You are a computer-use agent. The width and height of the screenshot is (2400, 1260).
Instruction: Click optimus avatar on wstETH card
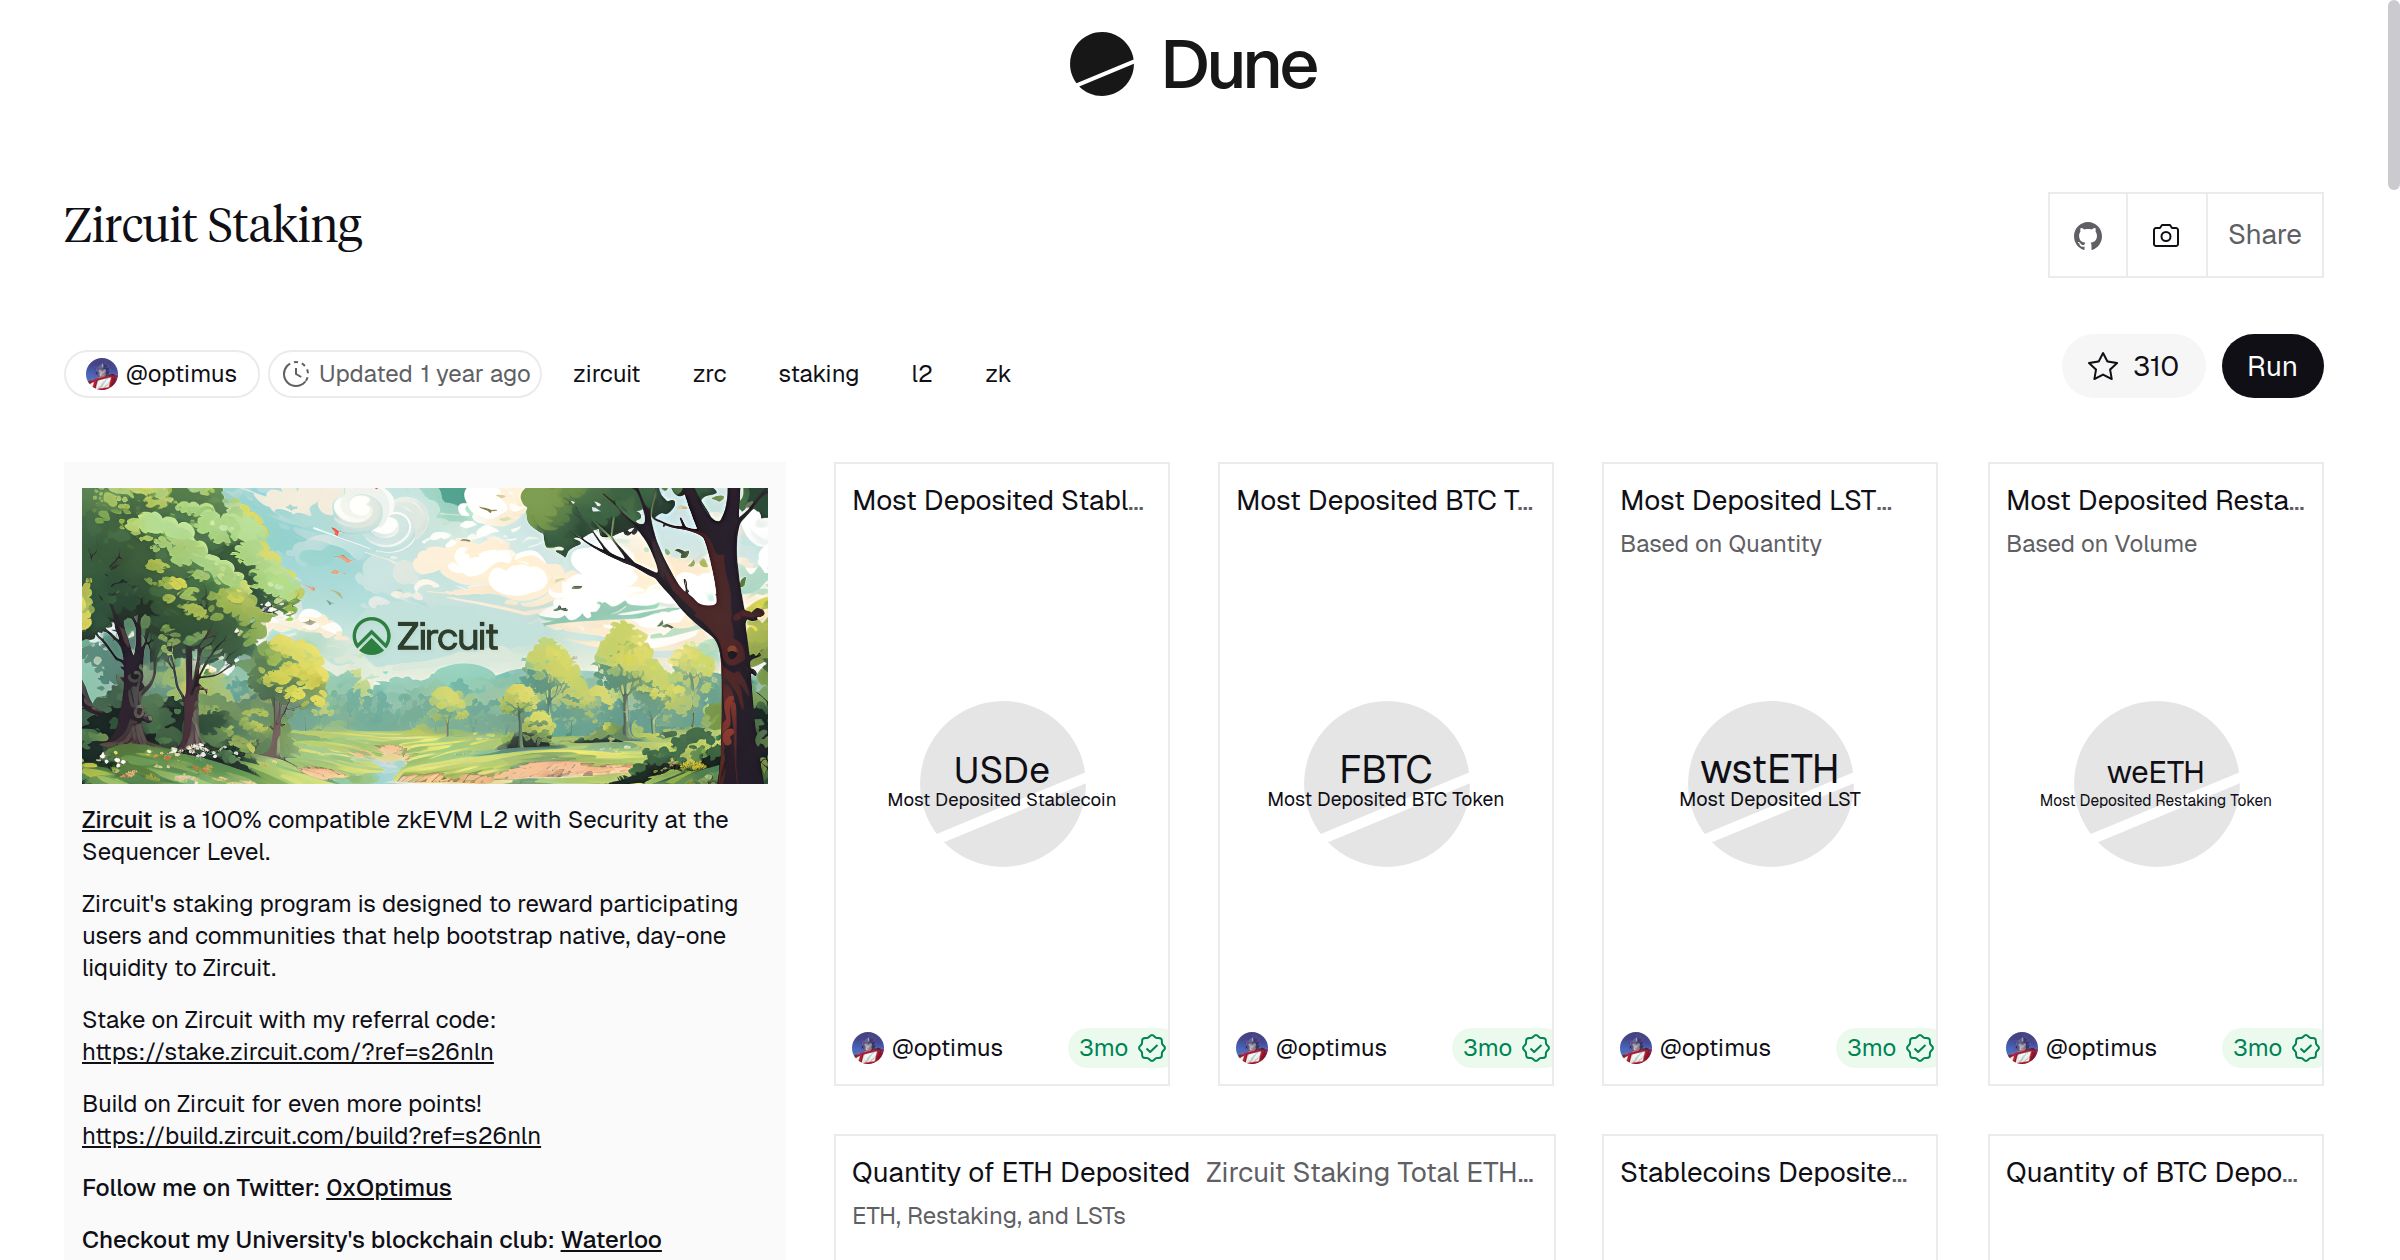1636,1048
